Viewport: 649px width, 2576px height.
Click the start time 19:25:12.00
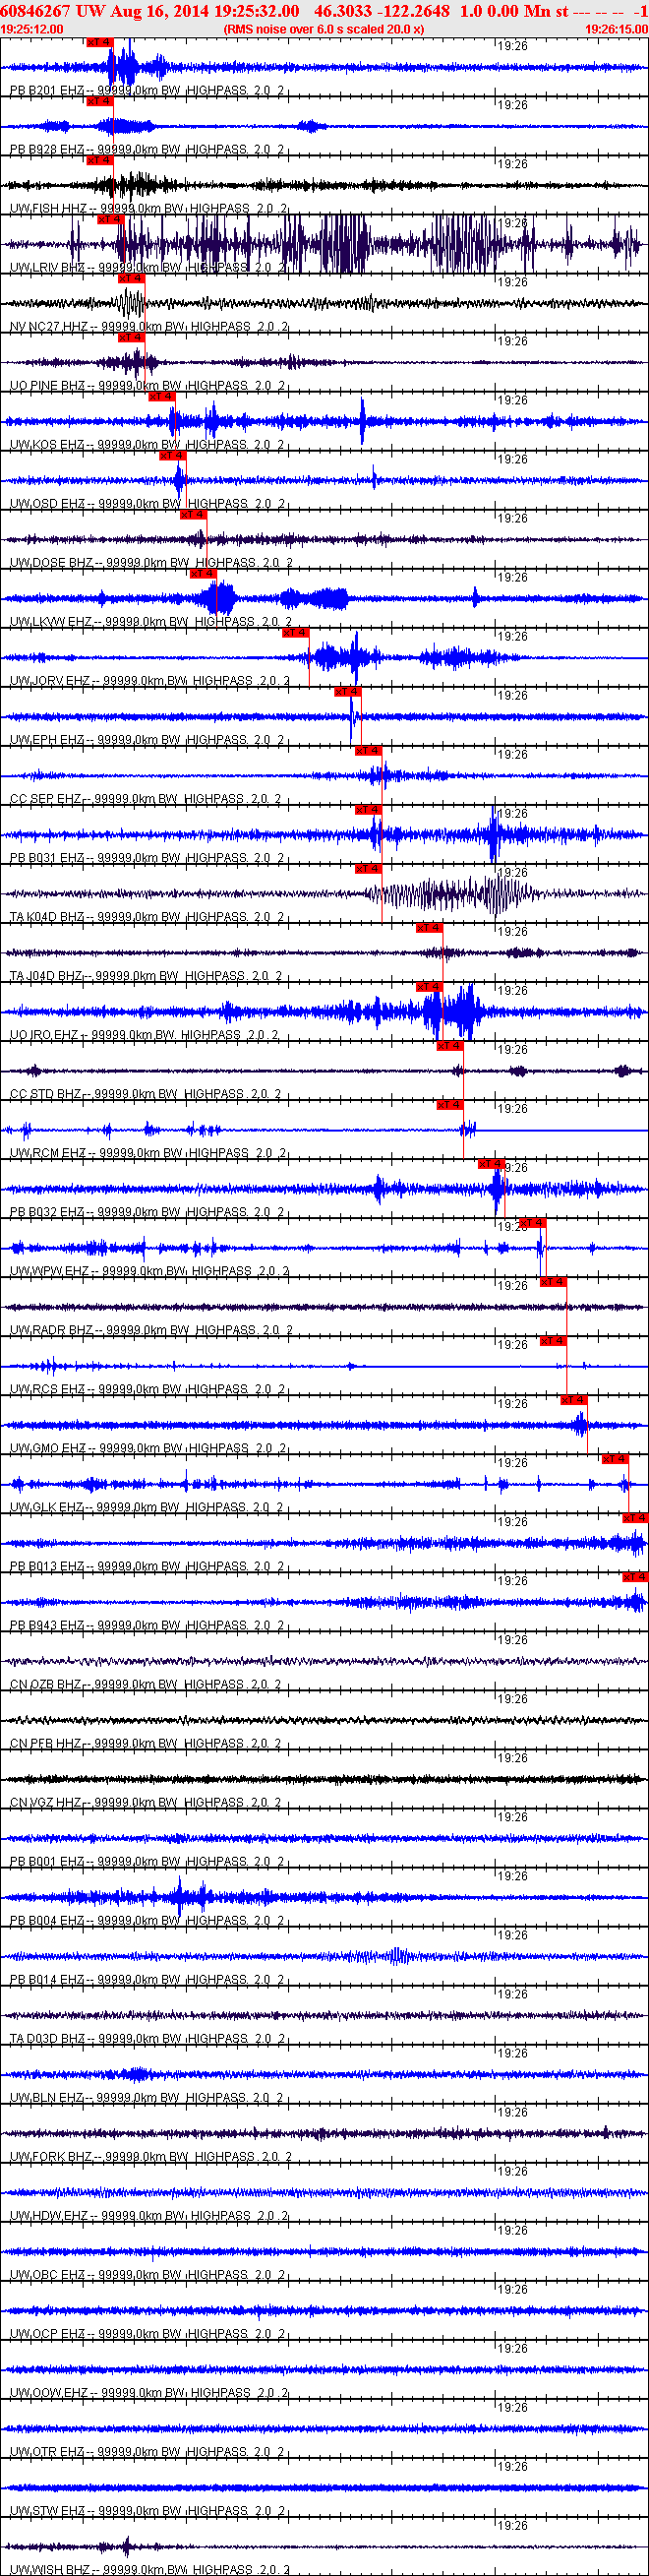pyautogui.click(x=32, y=29)
